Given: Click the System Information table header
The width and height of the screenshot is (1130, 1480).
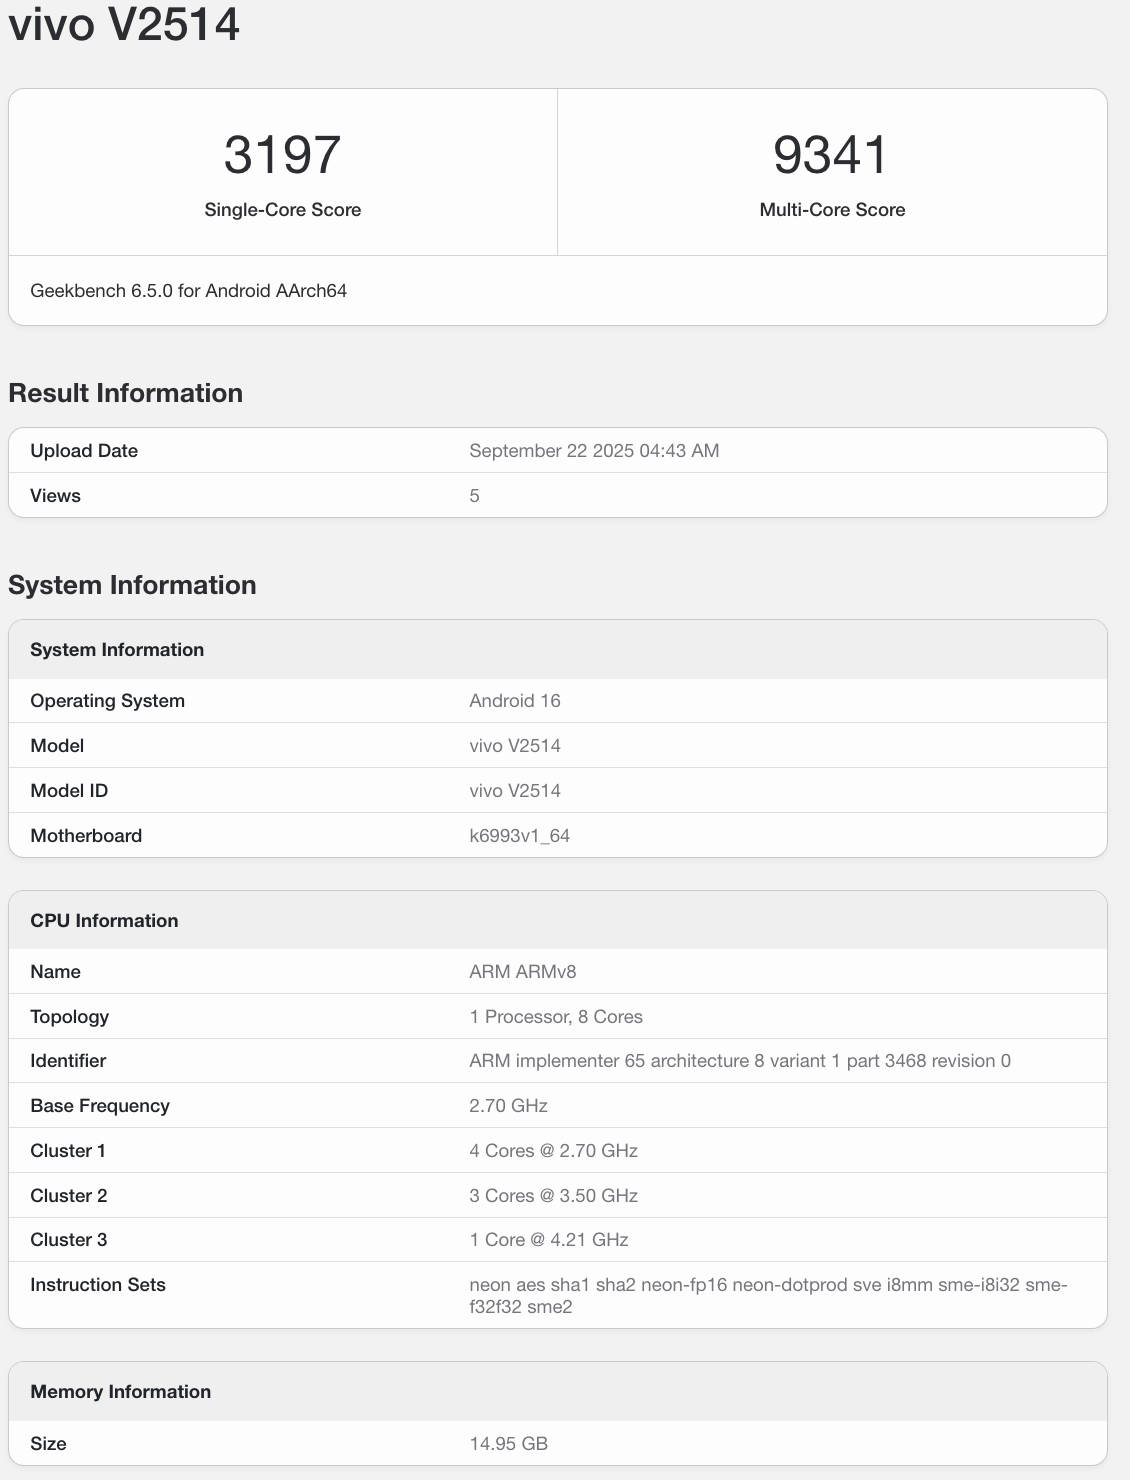Looking at the screenshot, I should click(x=117, y=650).
